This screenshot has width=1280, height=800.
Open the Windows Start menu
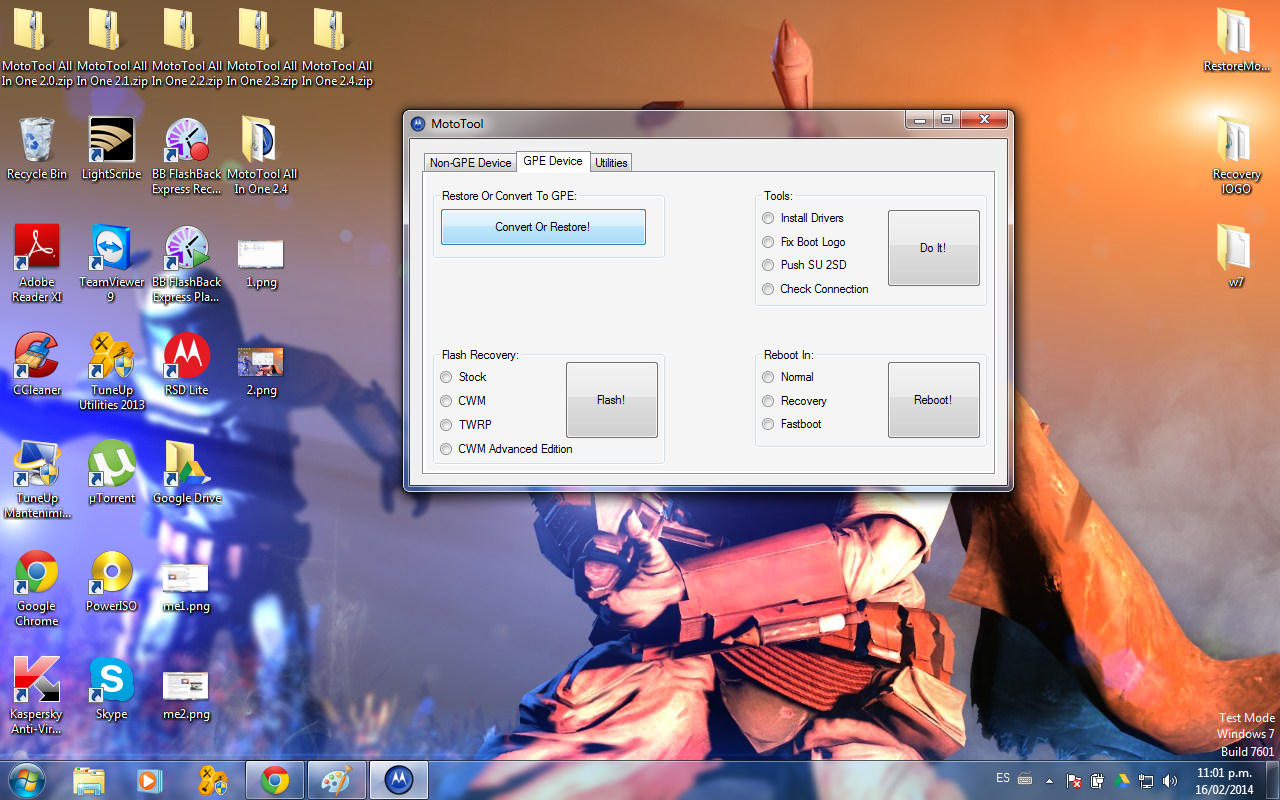(x=26, y=779)
